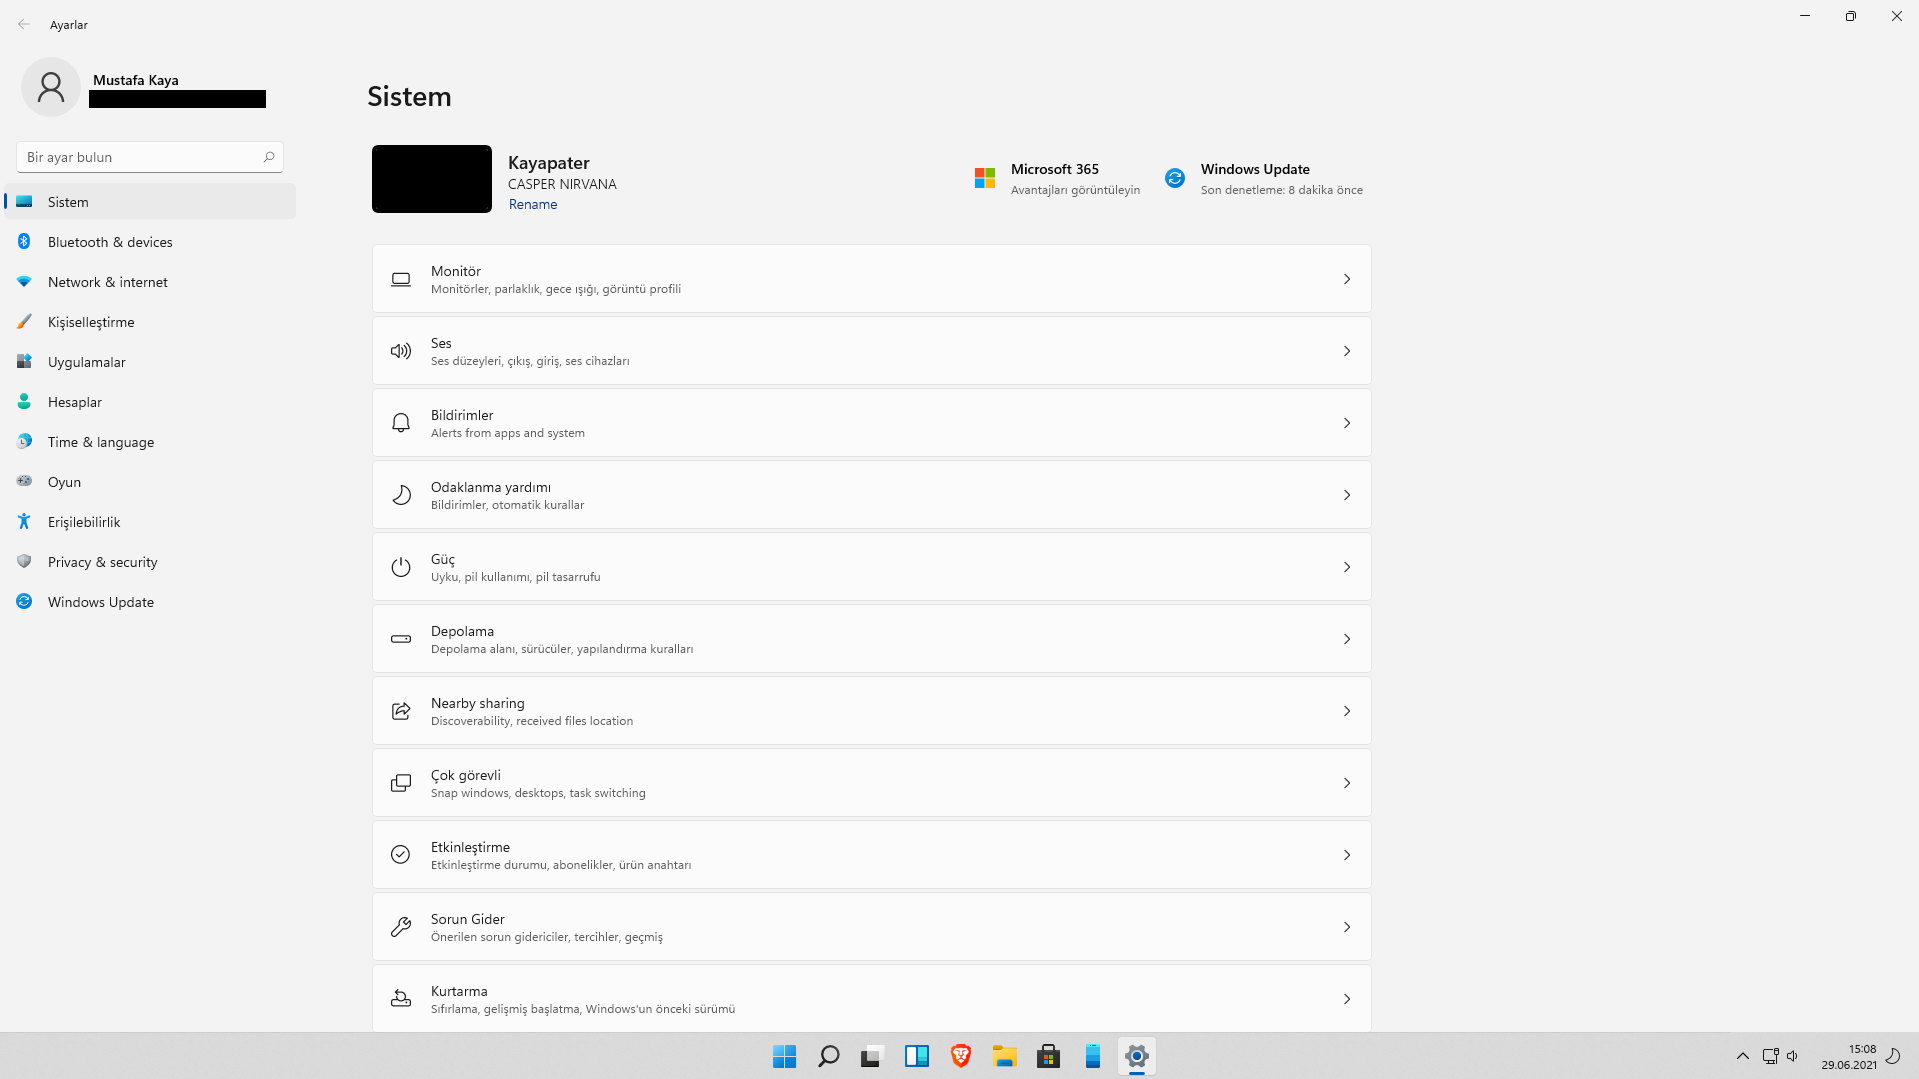The width and height of the screenshot is (1919, 1079).
Task: Click Avantajları görüntüleyin under Microsoft 365
Action: pyautogui.click(x=1075, y=190)
